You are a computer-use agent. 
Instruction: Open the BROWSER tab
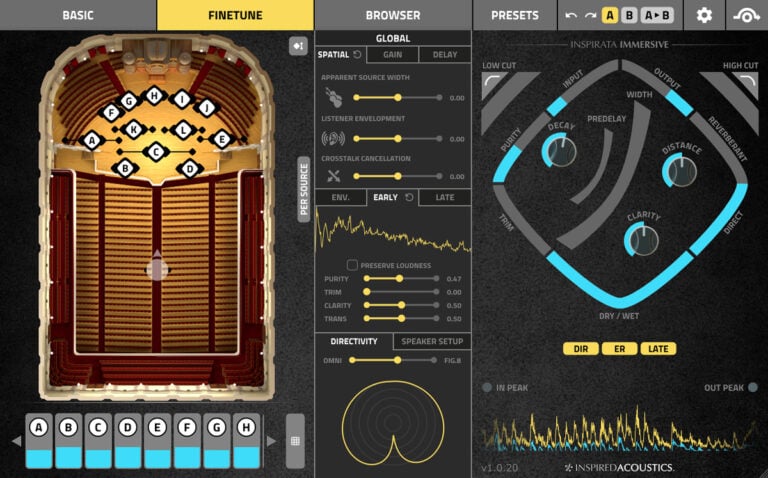point(393,15)
